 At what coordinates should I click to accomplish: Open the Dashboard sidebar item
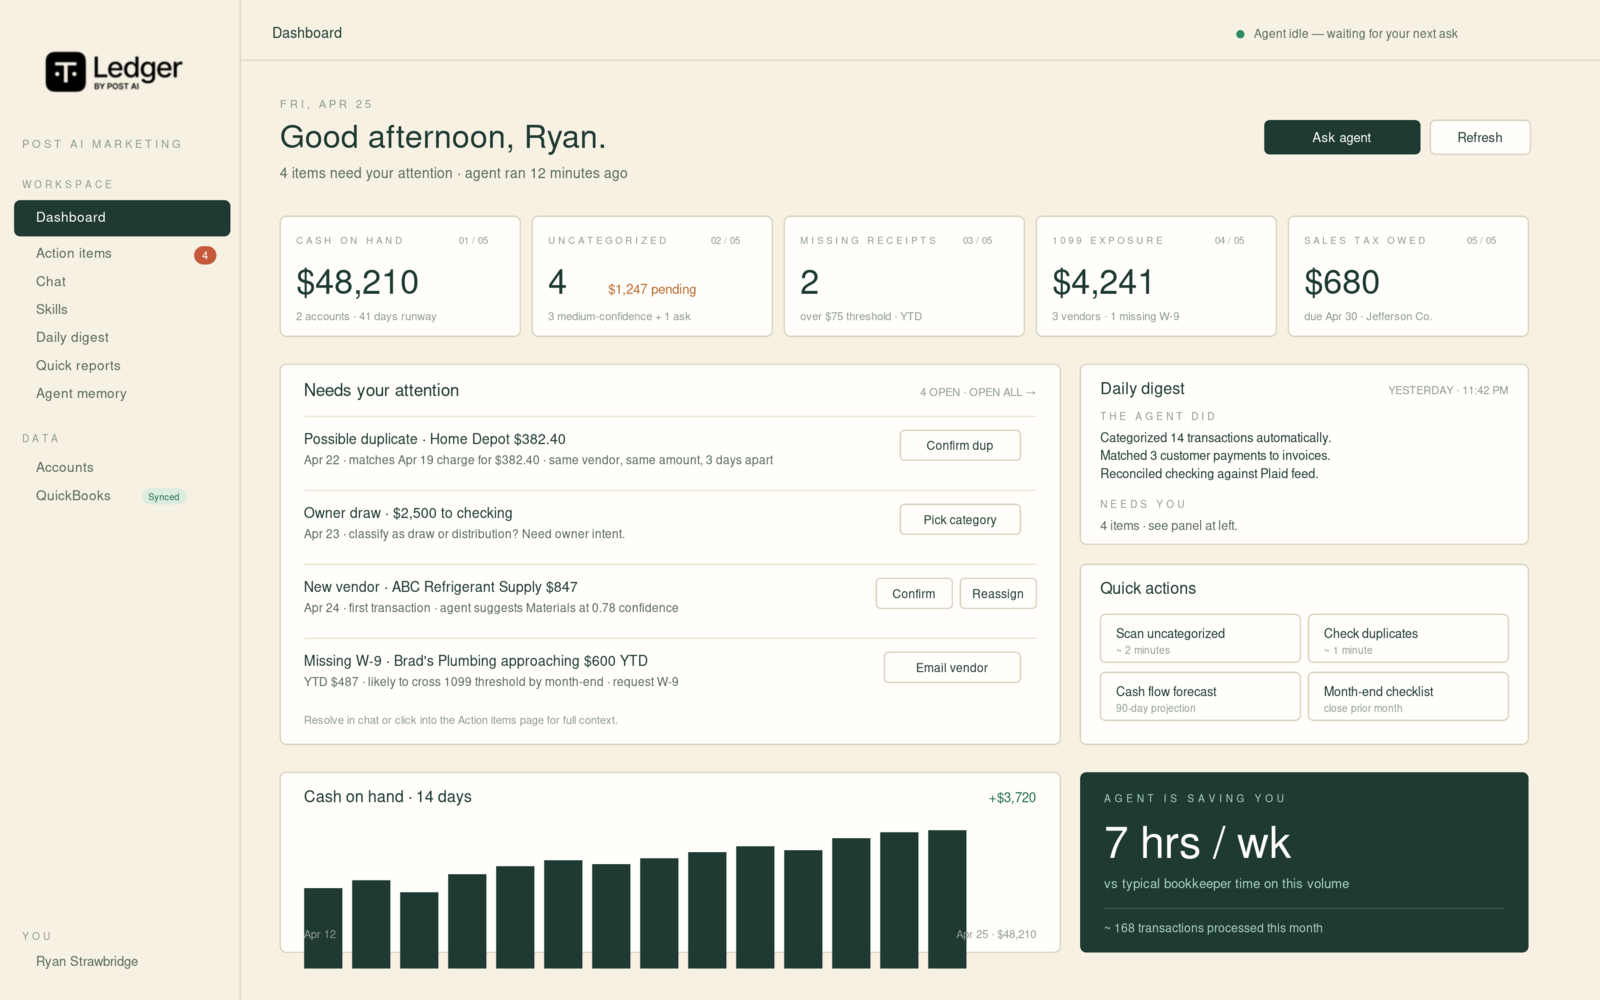click(122, 218)
